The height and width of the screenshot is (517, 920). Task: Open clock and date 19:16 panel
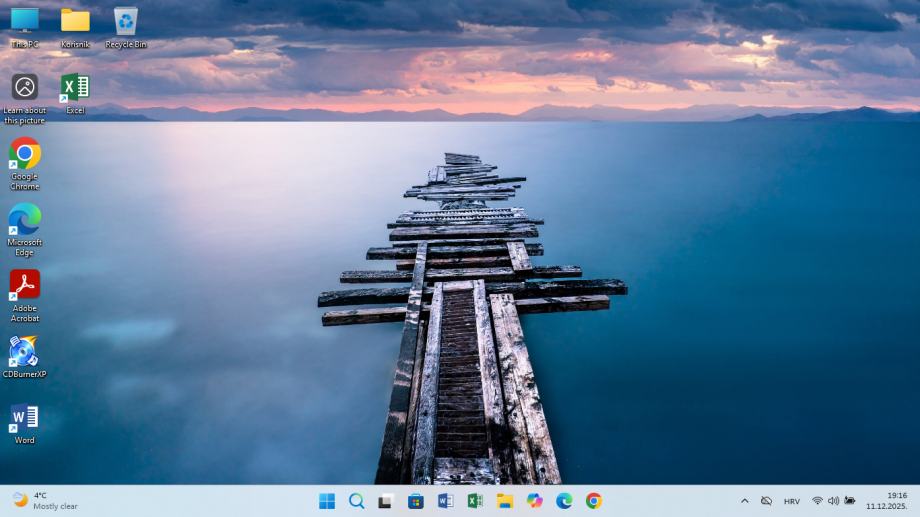[887, 501]
